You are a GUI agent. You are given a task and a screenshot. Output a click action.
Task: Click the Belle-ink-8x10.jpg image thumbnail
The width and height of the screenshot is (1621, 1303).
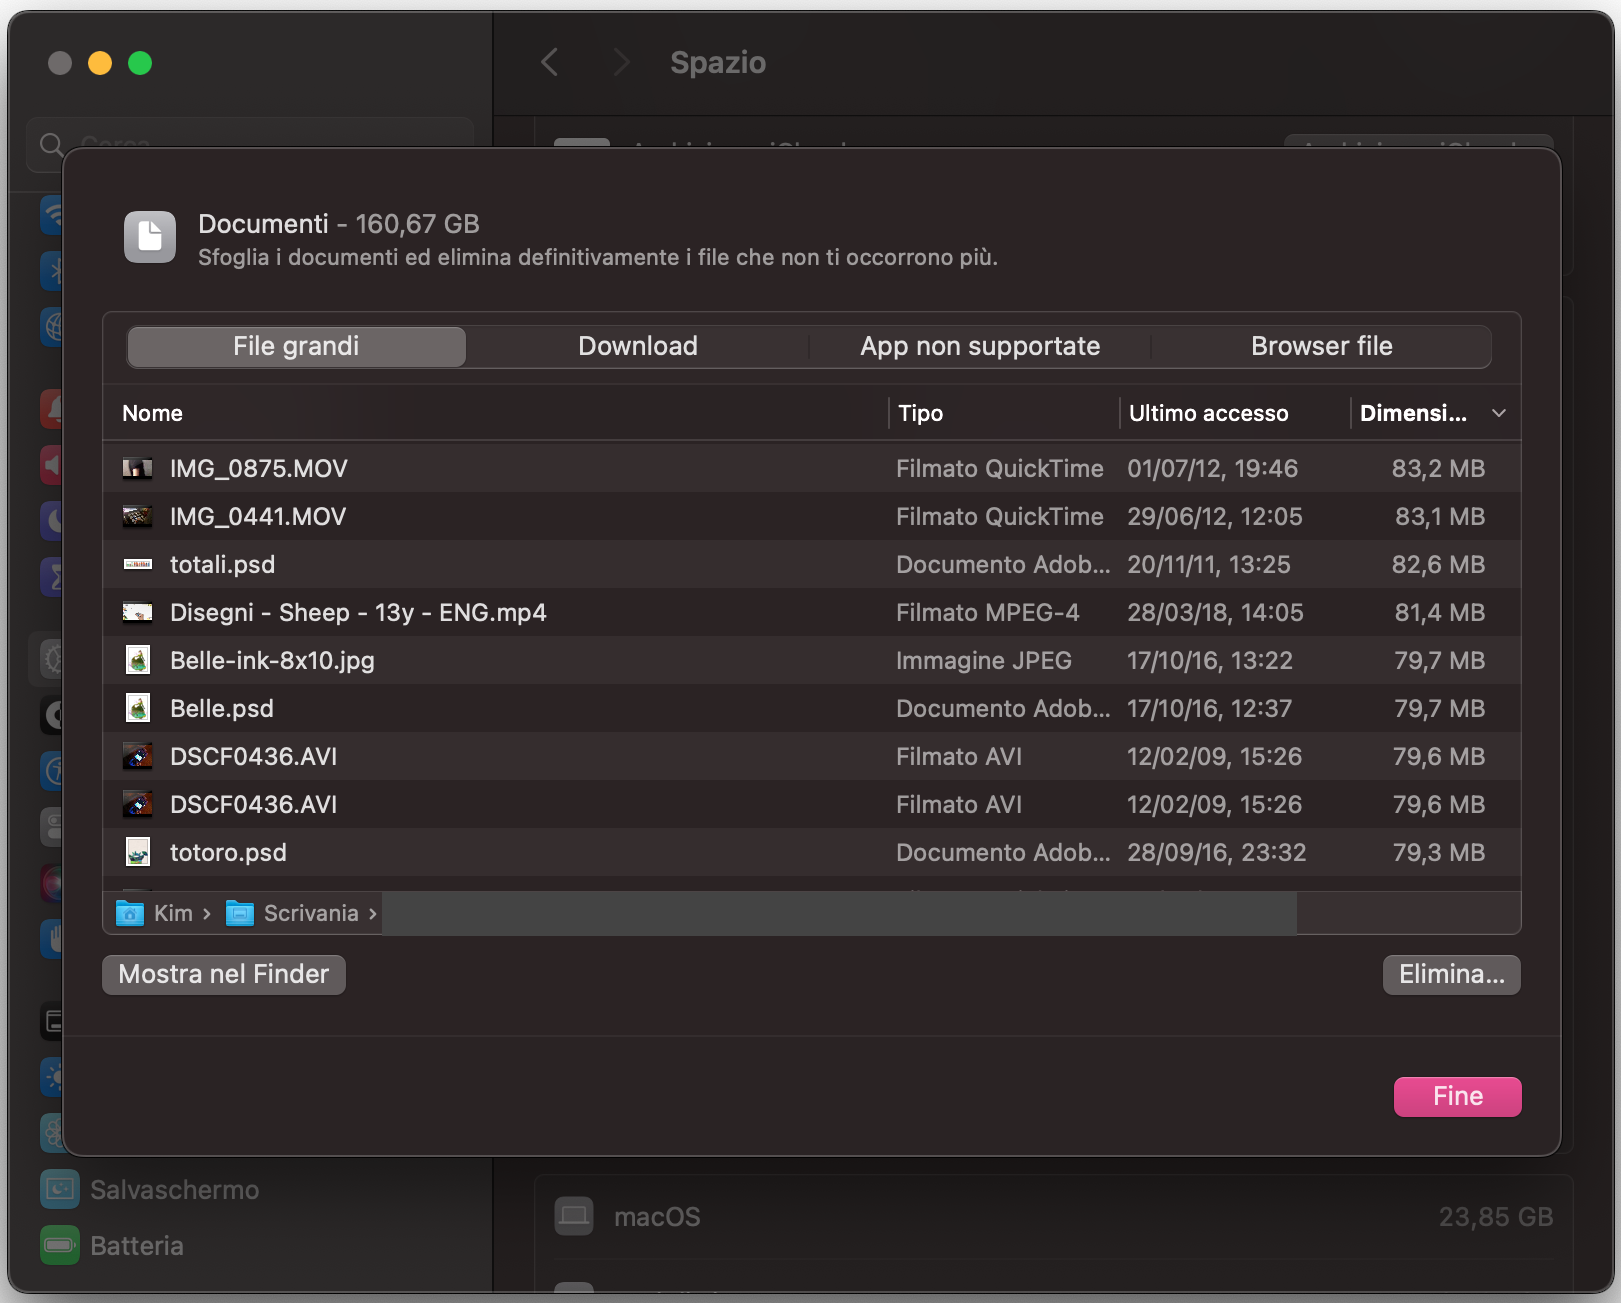(137, 660)
